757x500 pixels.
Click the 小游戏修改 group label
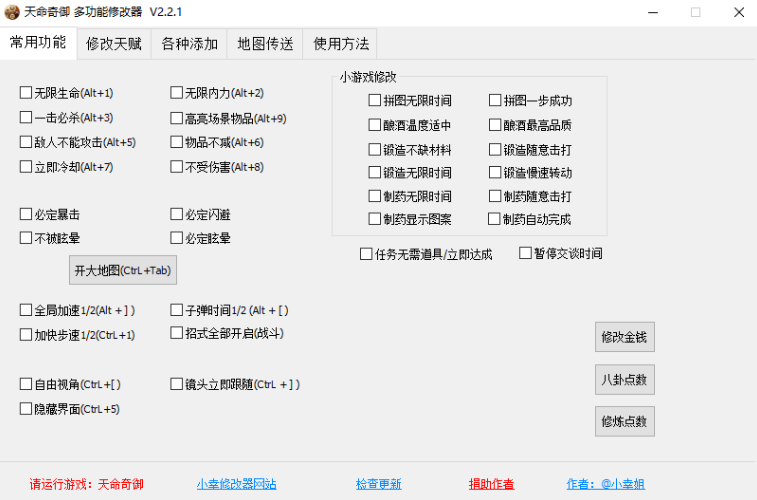point(368,77)
